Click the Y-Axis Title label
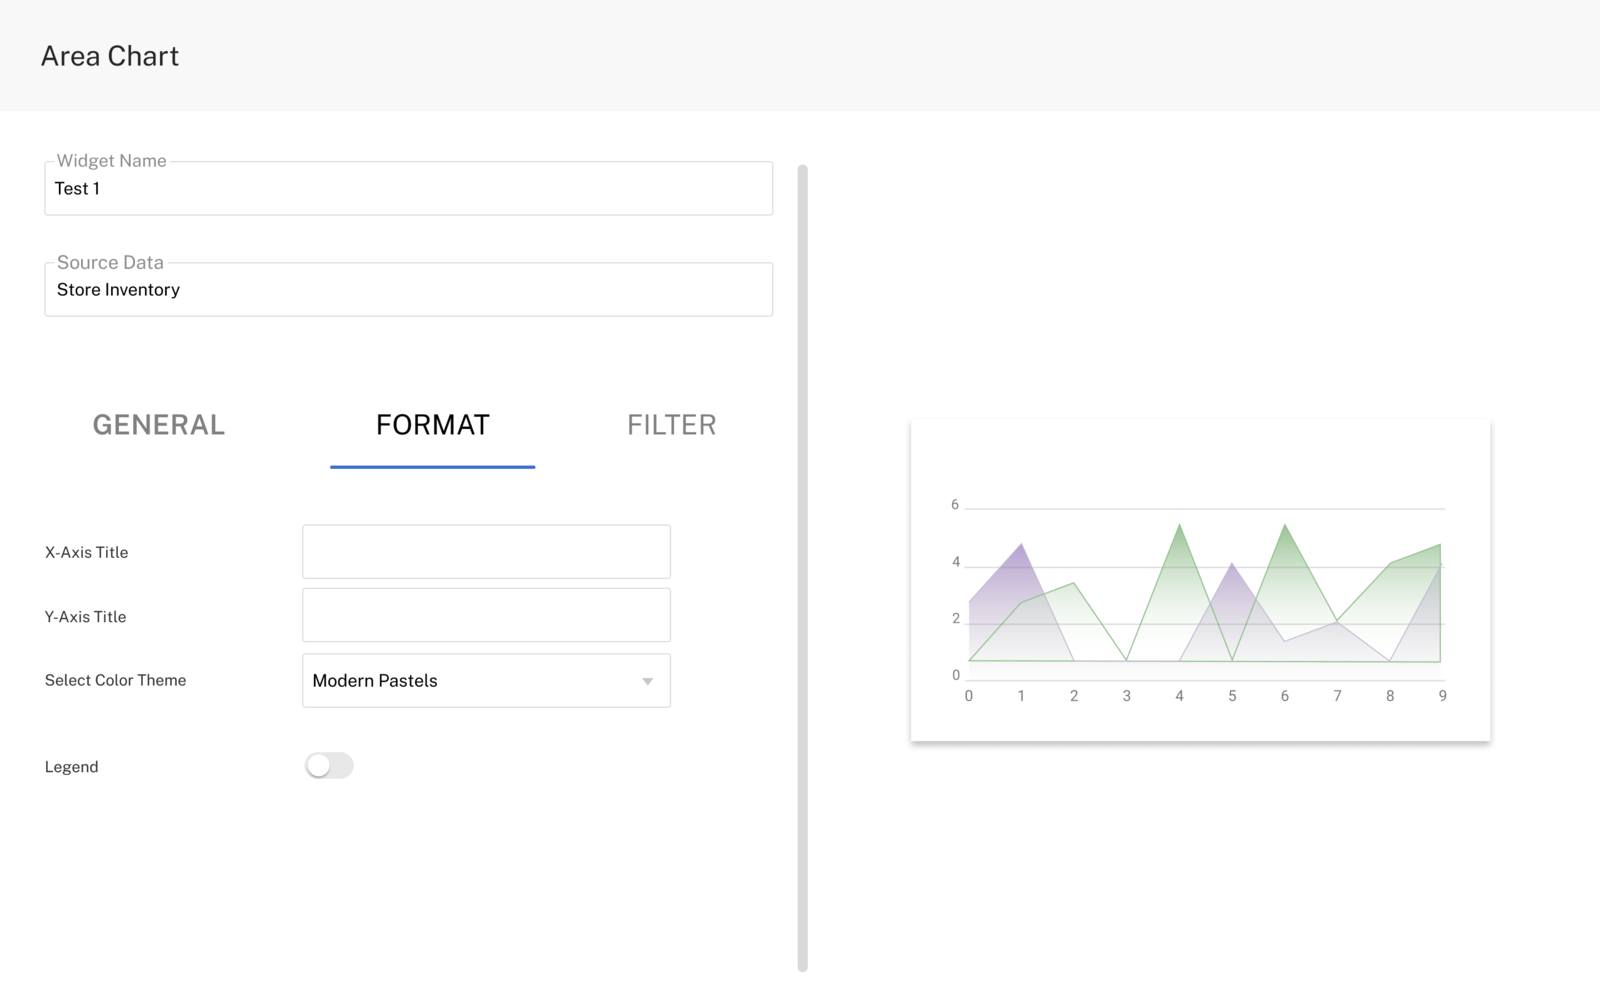Viewport: 1600px width, 1000px height. (85, 617)
